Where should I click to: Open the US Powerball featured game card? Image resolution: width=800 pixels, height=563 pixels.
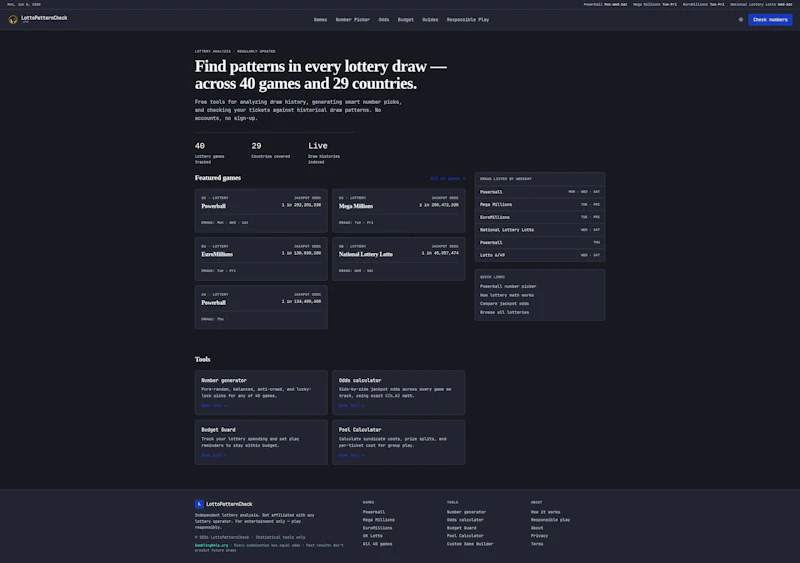pyautogui.click(x=261, y=210)
